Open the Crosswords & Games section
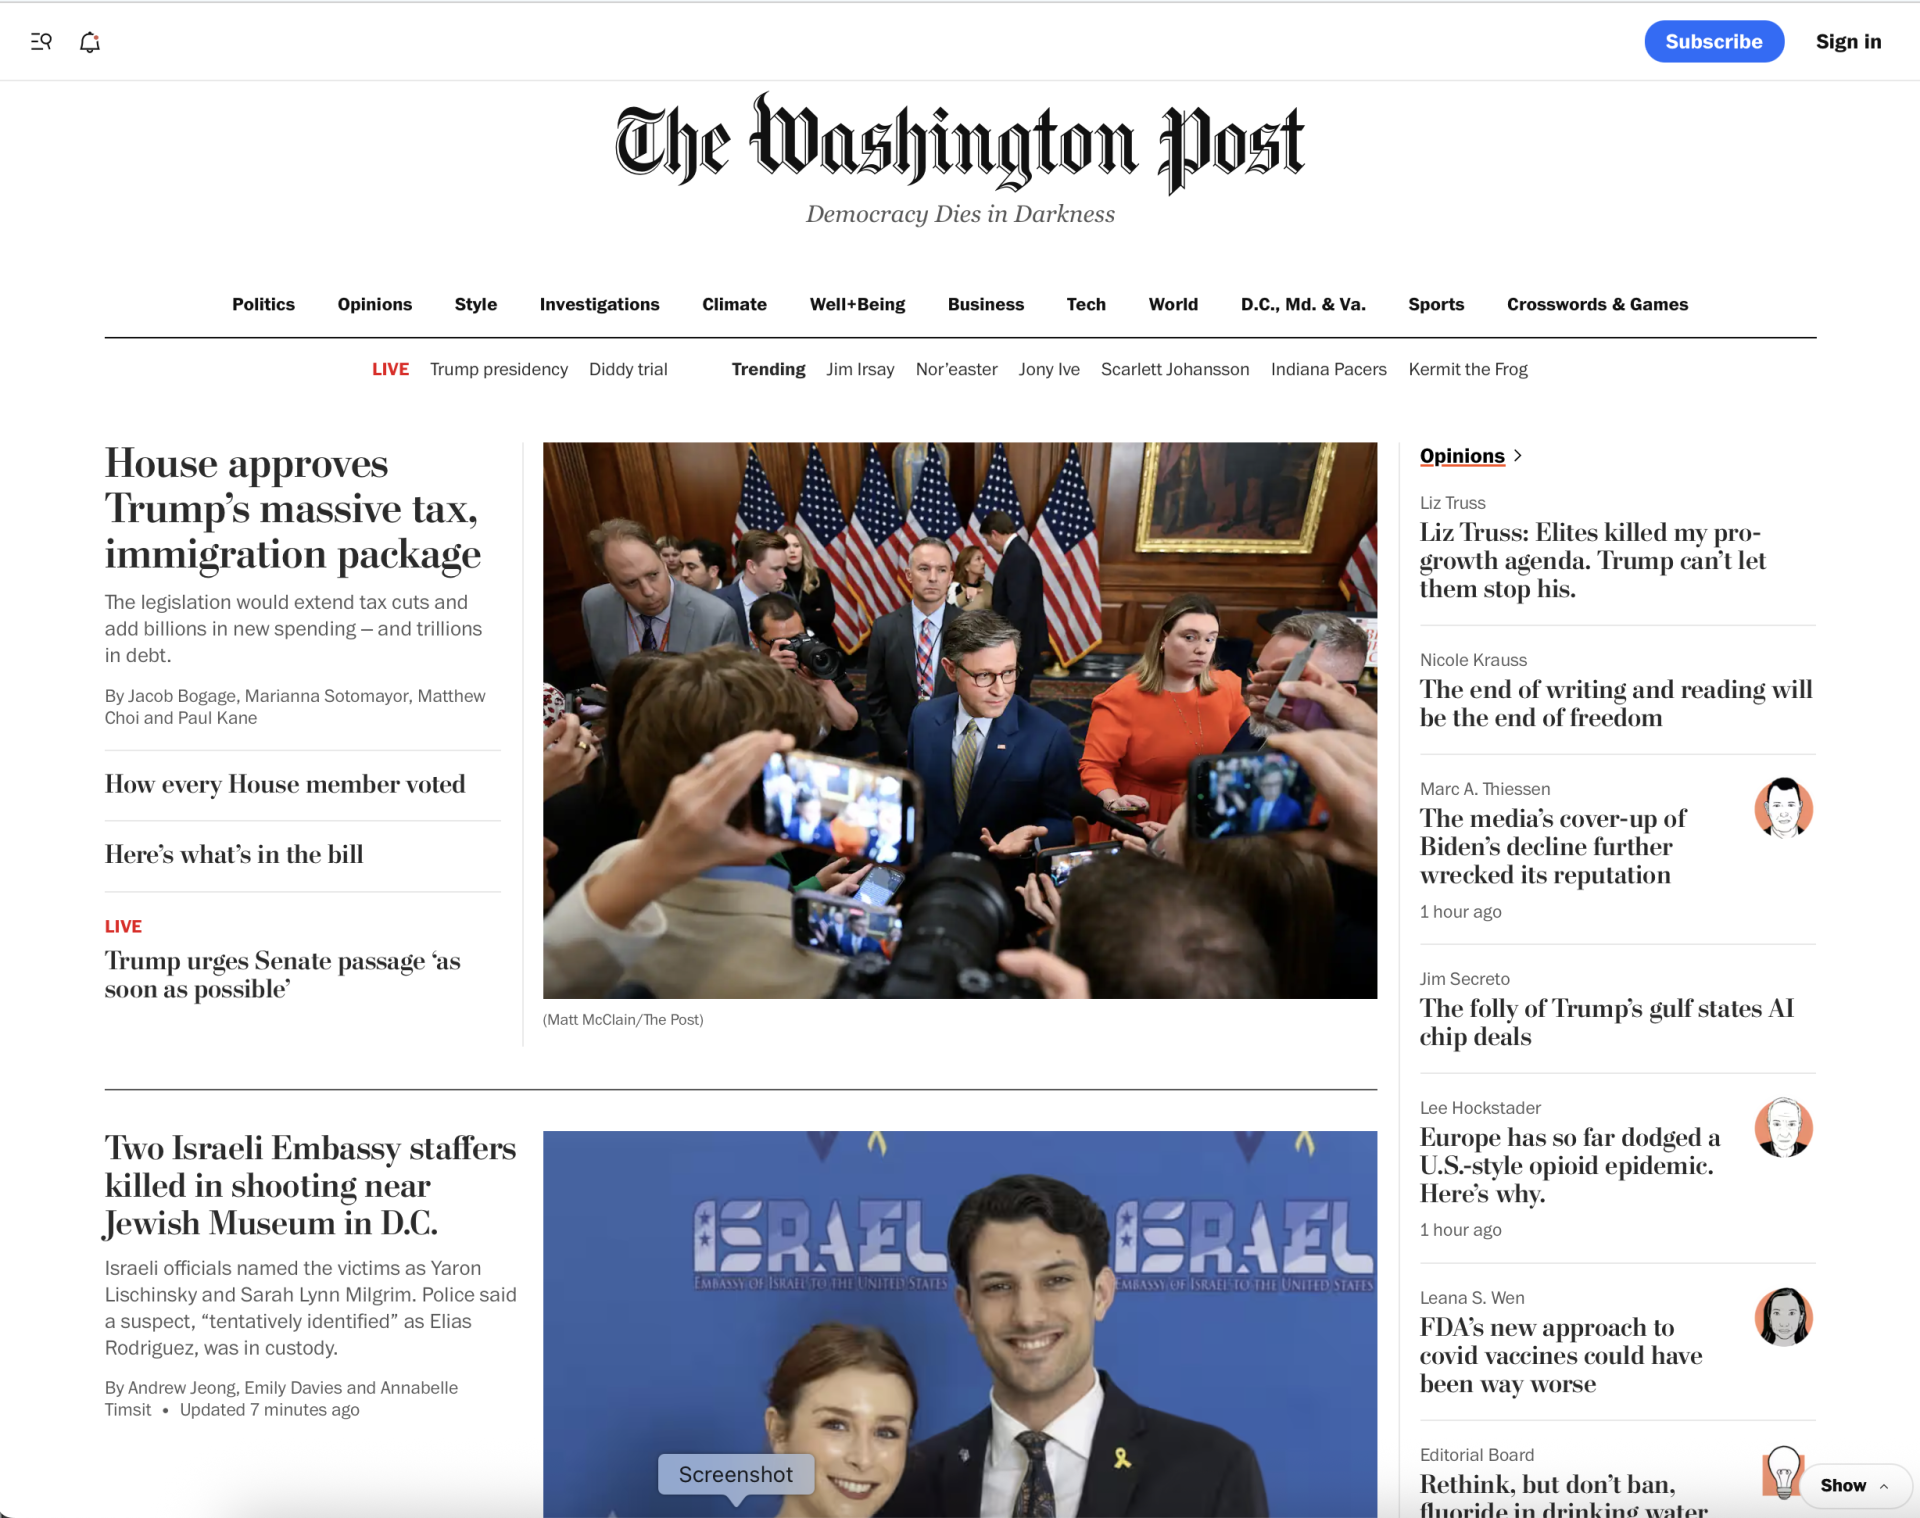 click(x=1597, y=304)
